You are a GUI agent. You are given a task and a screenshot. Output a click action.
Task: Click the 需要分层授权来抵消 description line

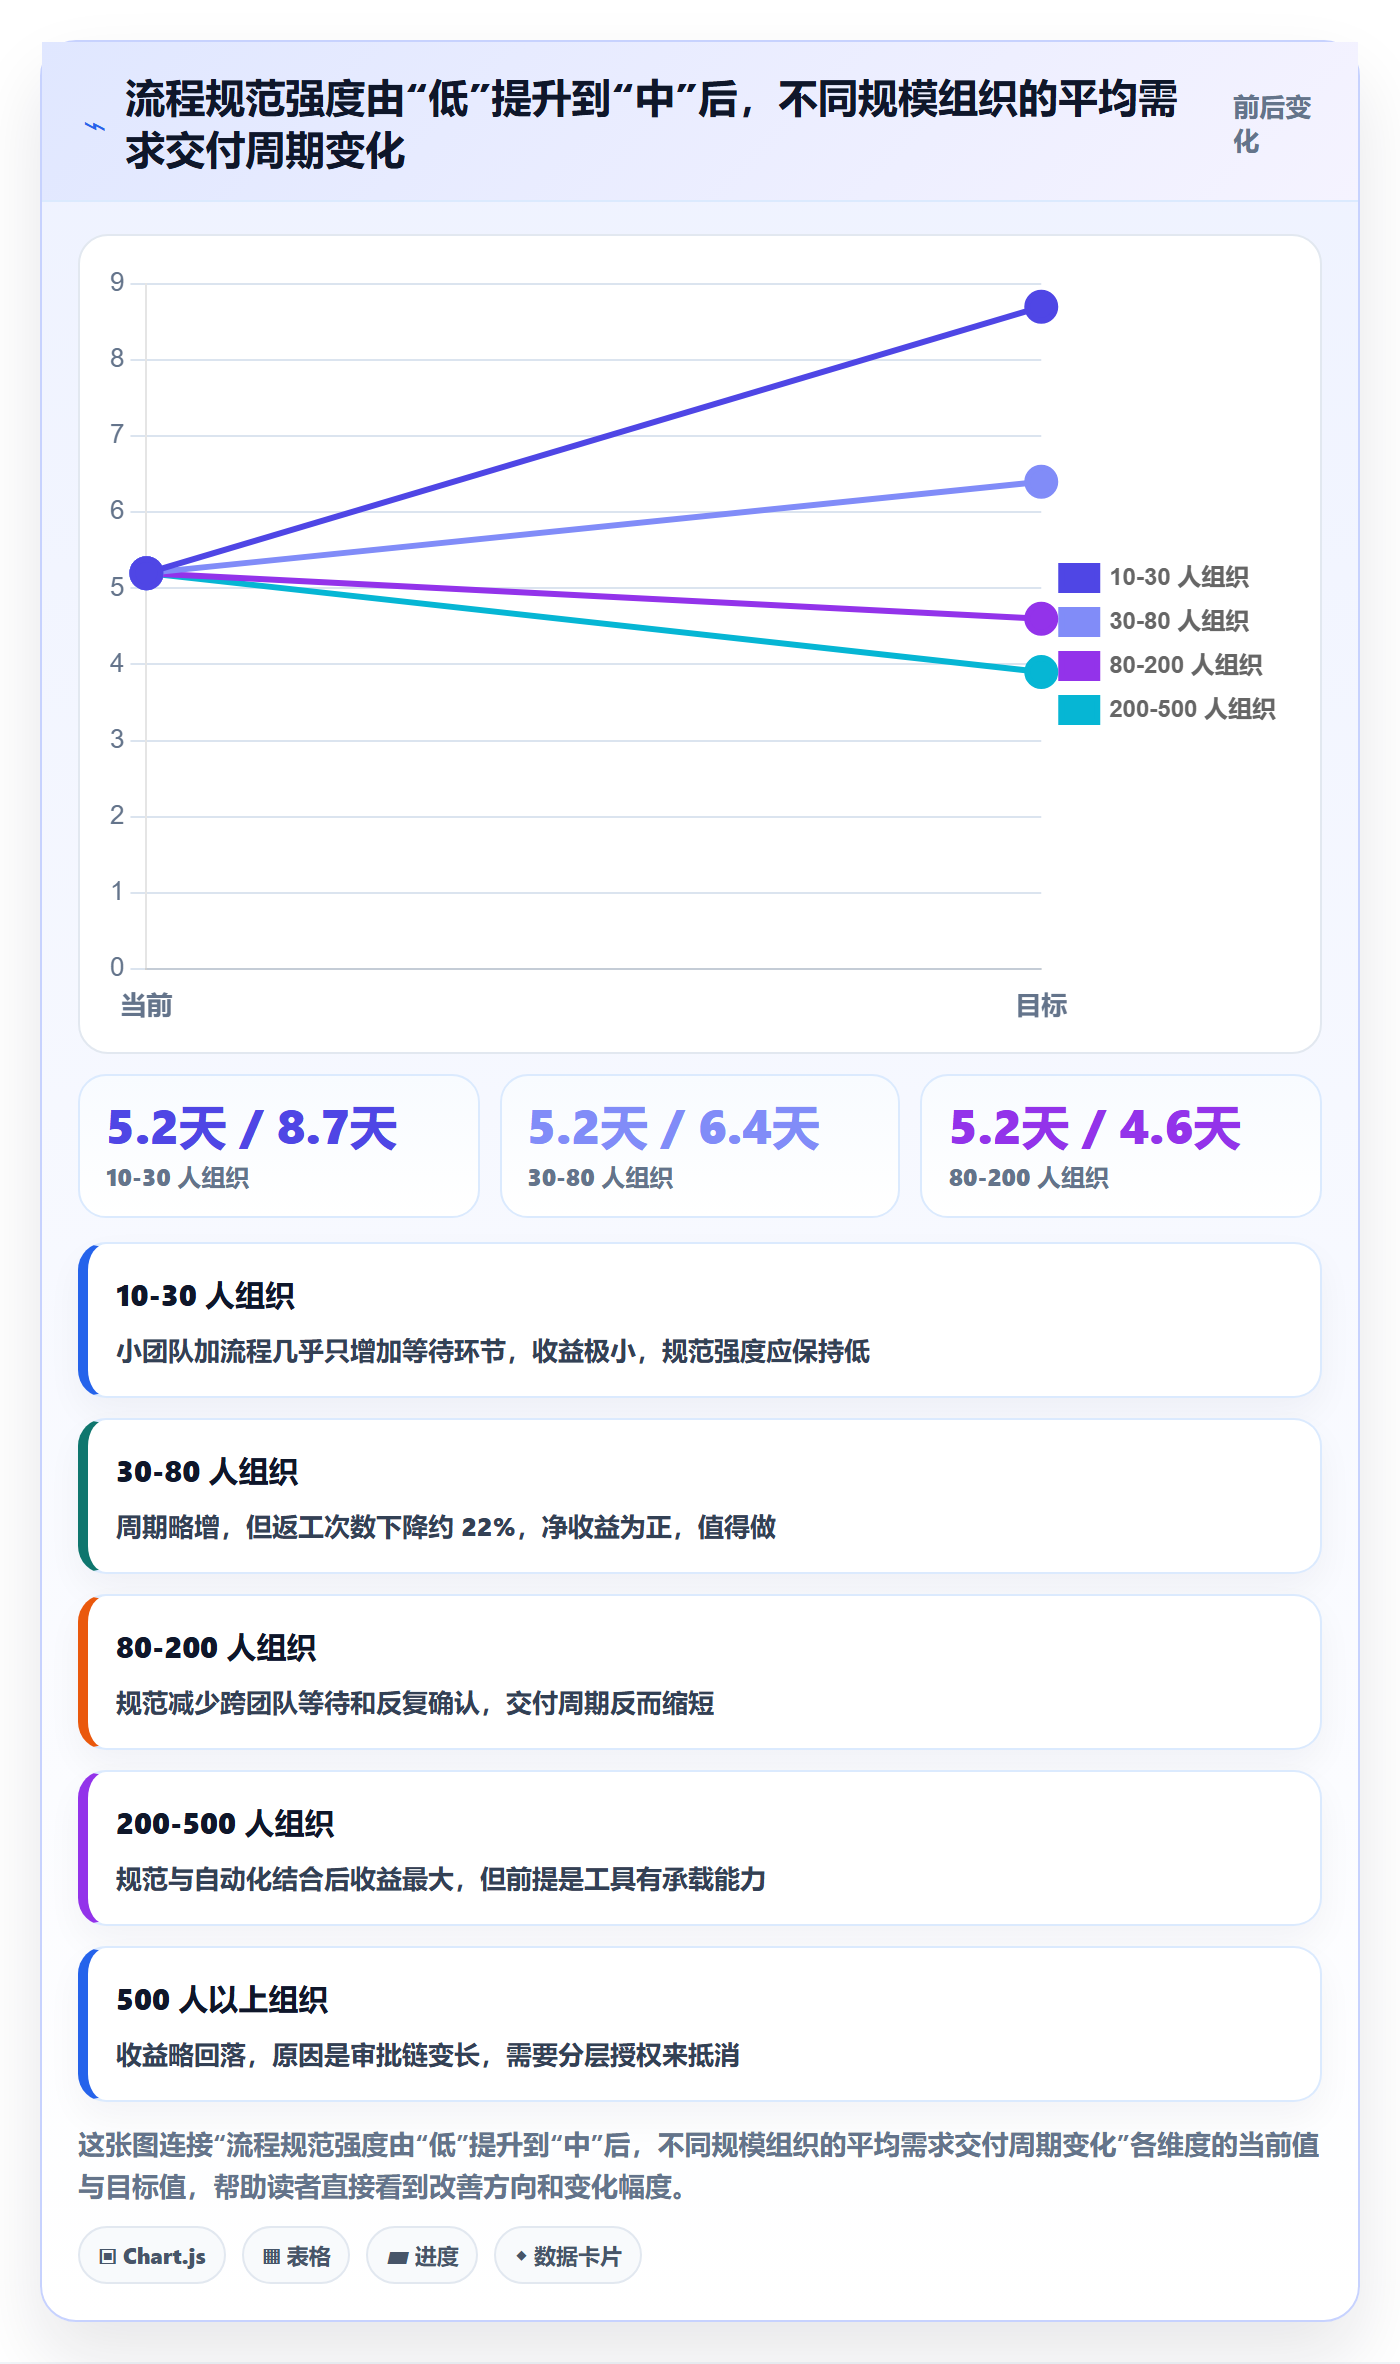[428, 2055]
